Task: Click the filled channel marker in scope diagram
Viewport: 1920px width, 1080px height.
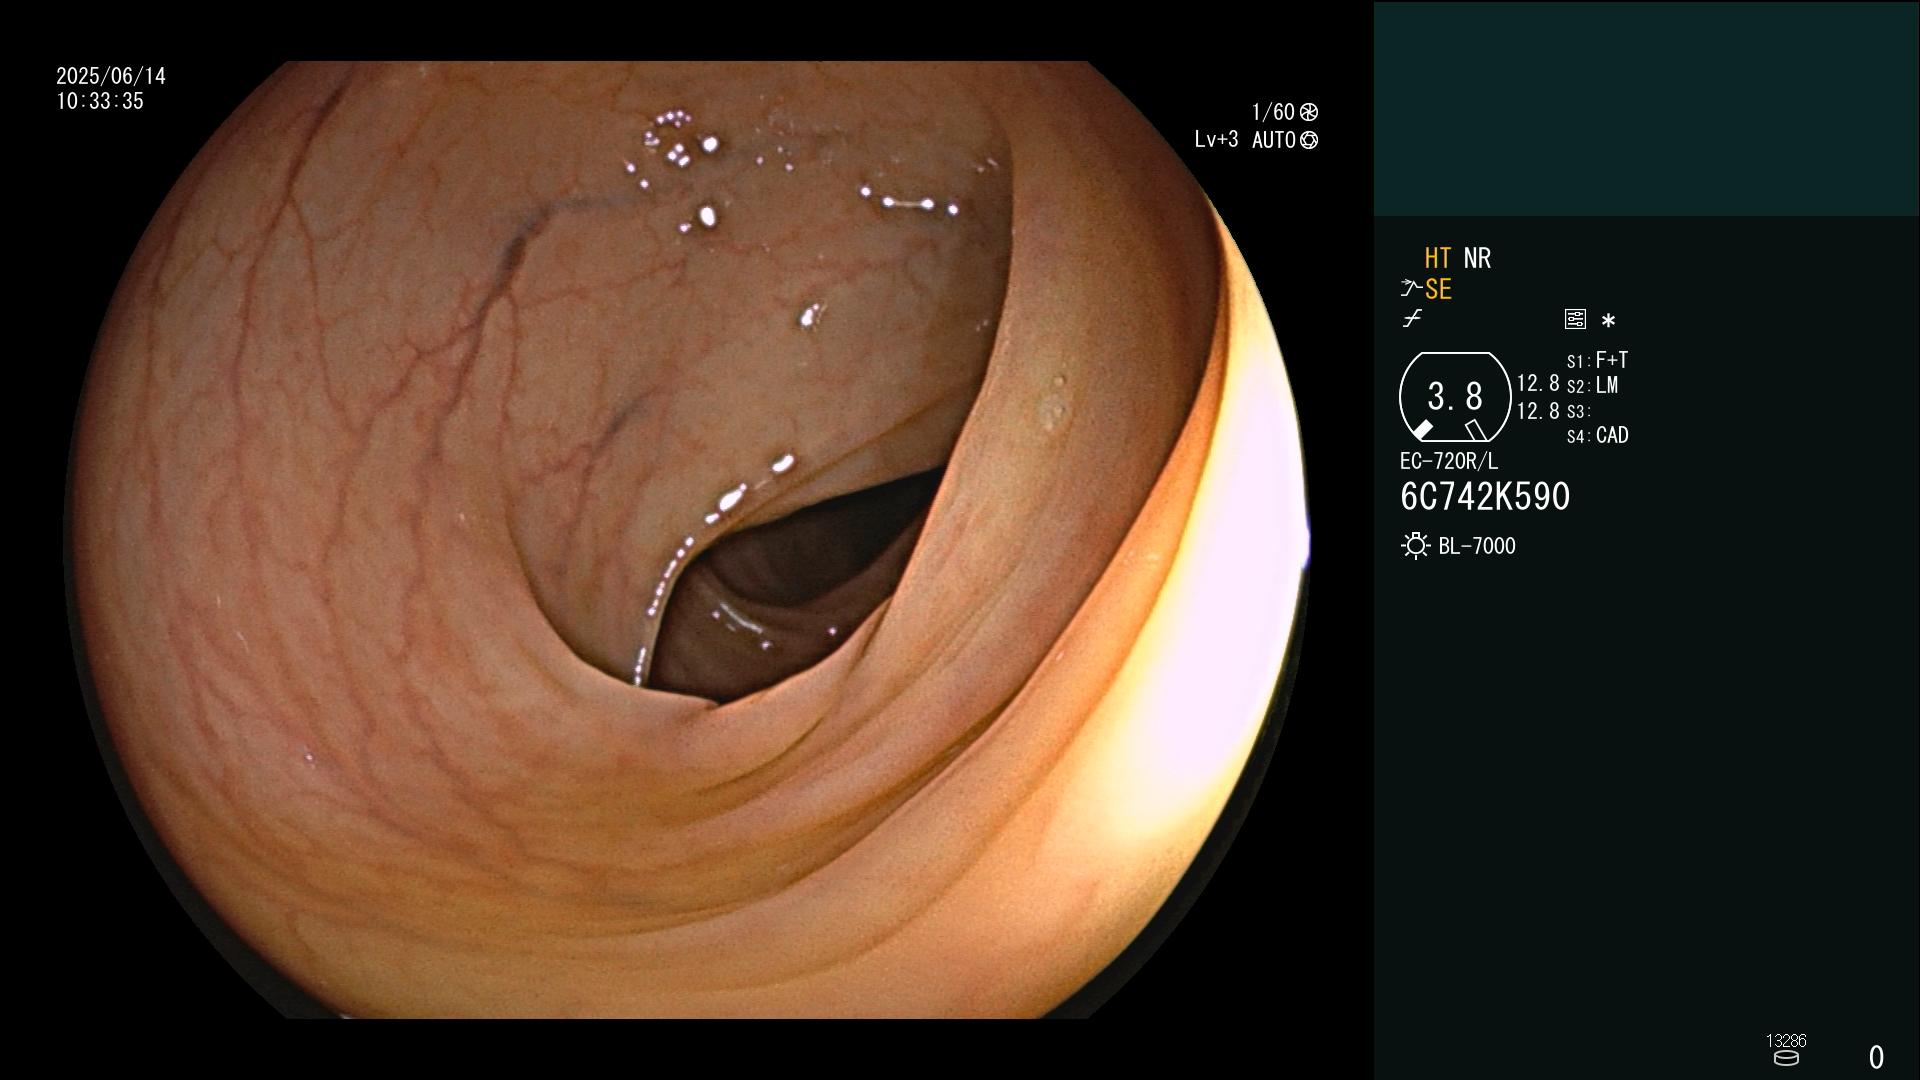Action: point(1422,429)
